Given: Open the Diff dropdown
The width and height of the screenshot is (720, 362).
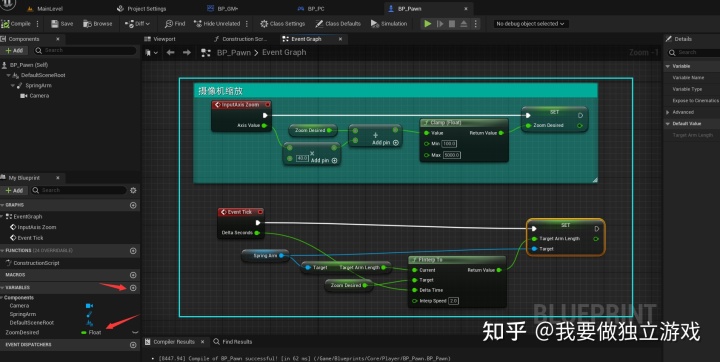Looking at the screenshot, I should (137, 23).
